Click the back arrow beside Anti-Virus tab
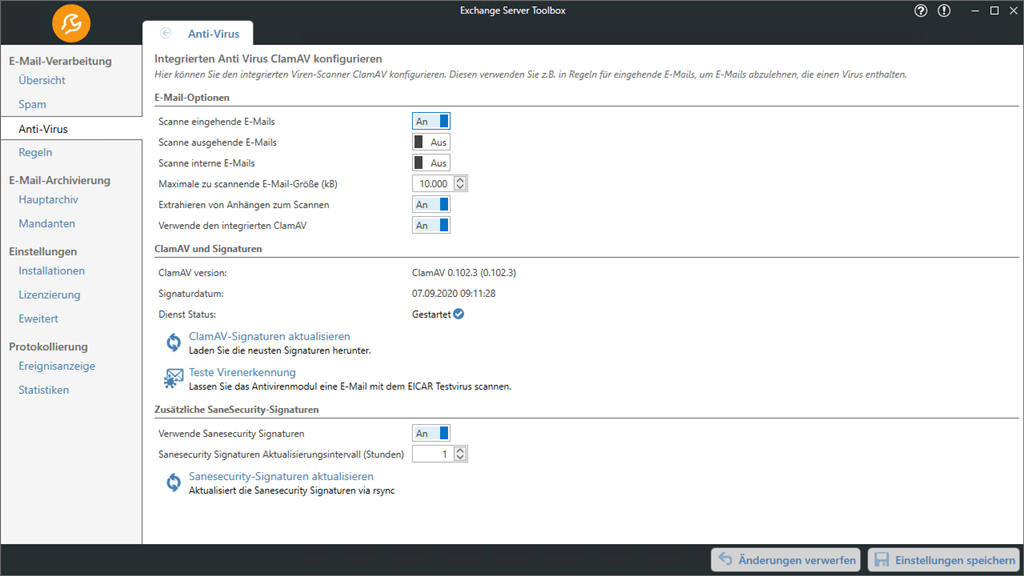The image size is (1024, 576). point(166,33)
